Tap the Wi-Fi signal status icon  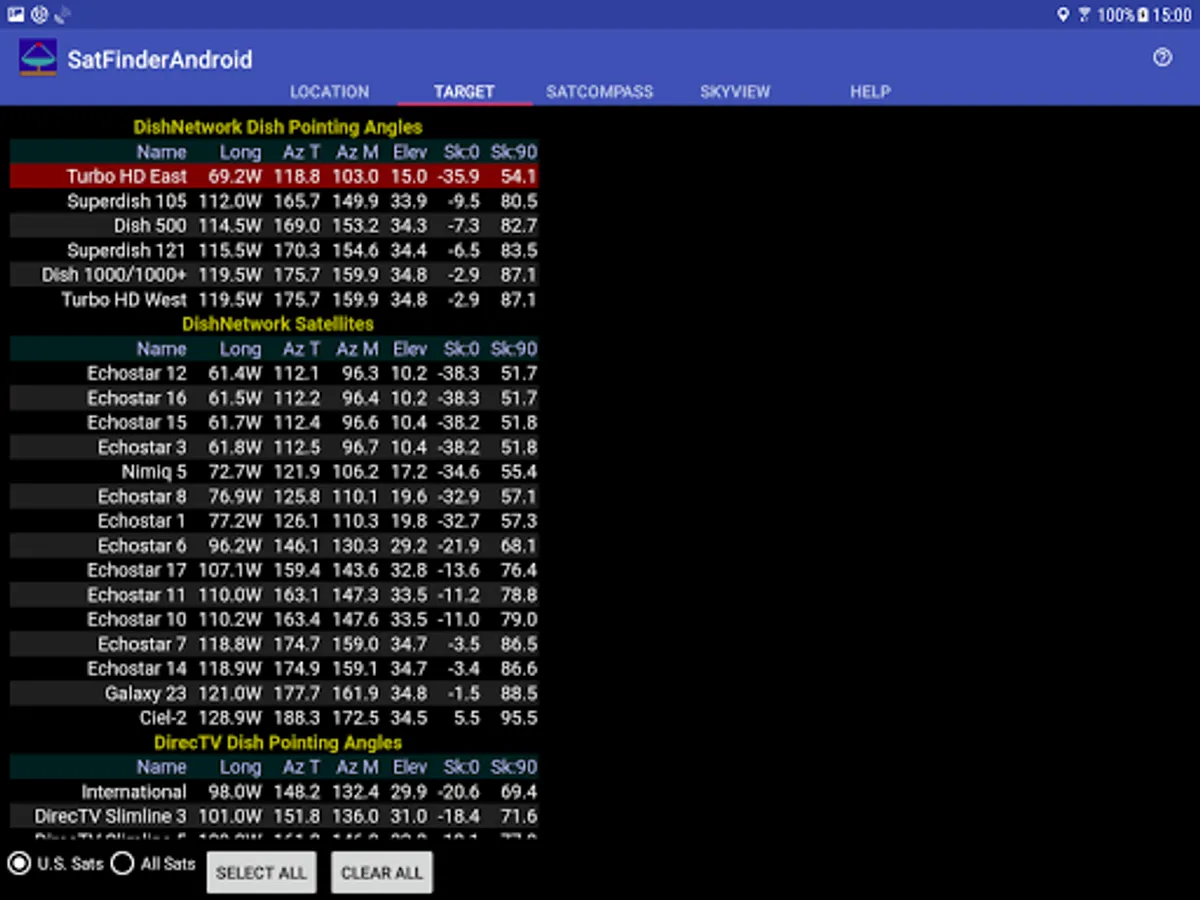(x=1085, y=15)
